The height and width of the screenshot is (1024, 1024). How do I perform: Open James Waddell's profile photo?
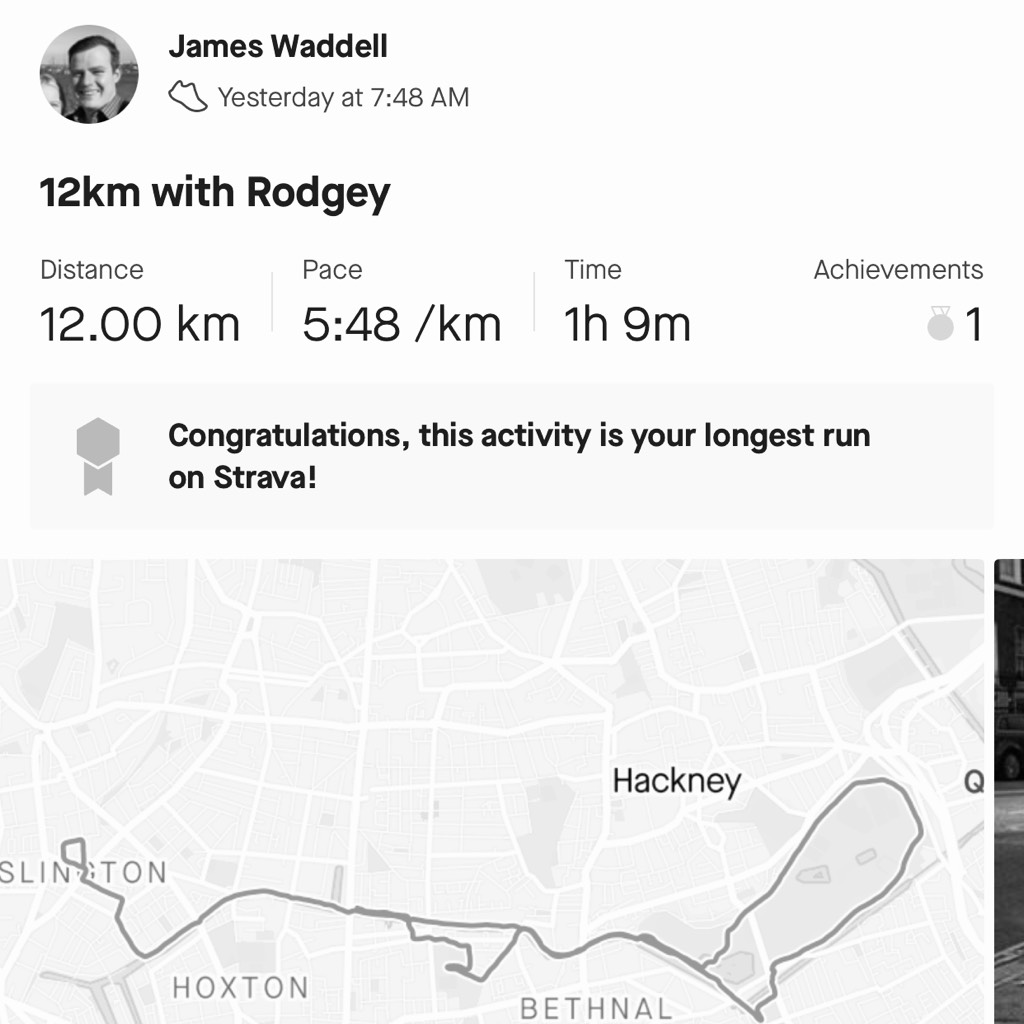tap(89, 74)
